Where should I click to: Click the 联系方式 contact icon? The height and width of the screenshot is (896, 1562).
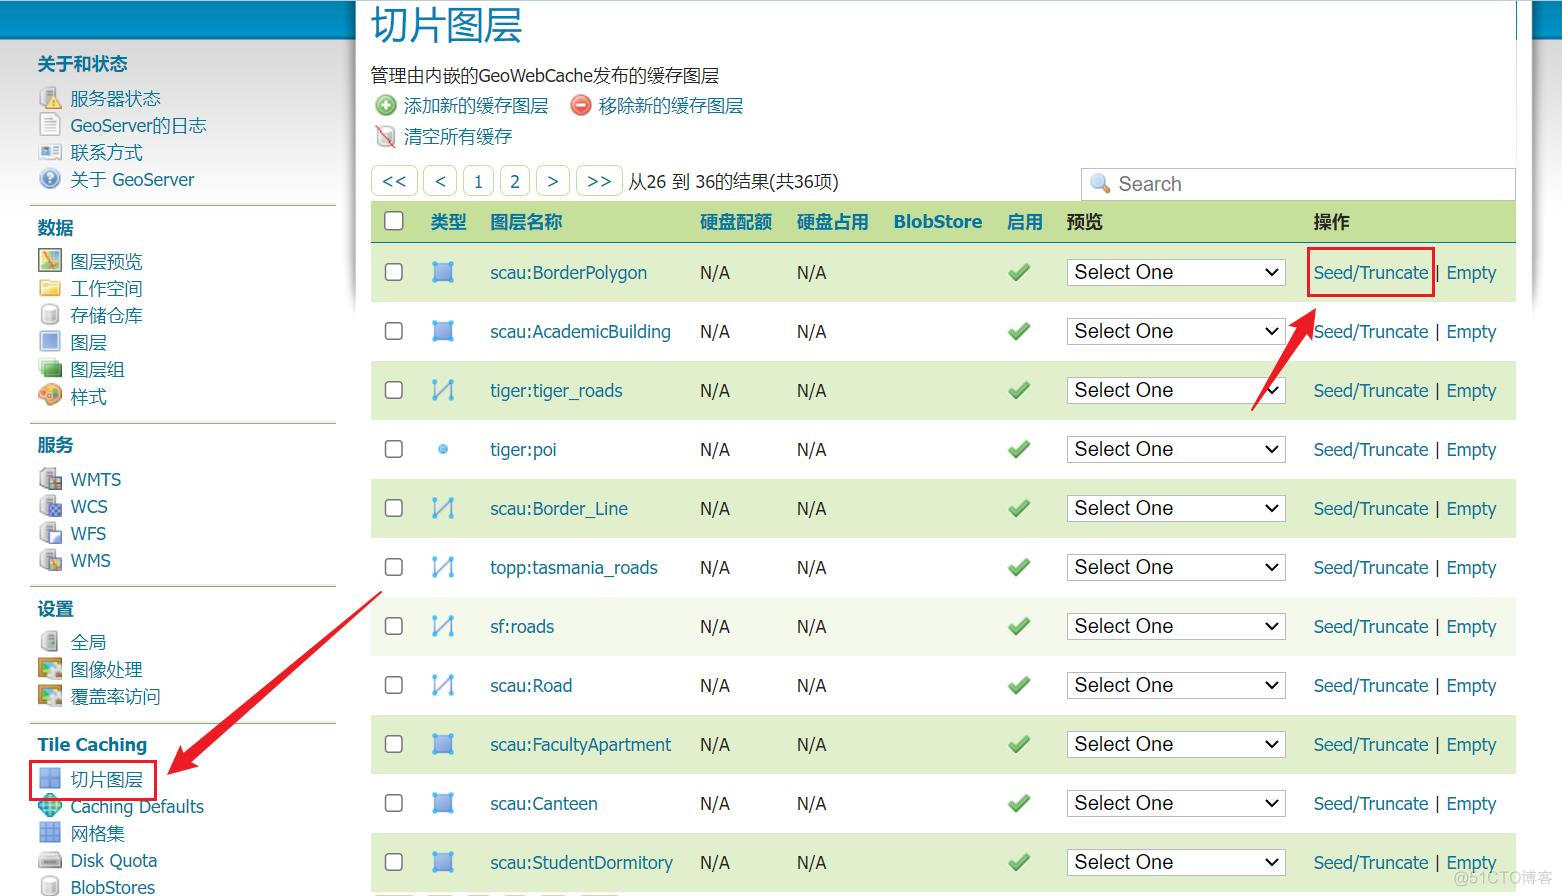[x=50, y=152]
